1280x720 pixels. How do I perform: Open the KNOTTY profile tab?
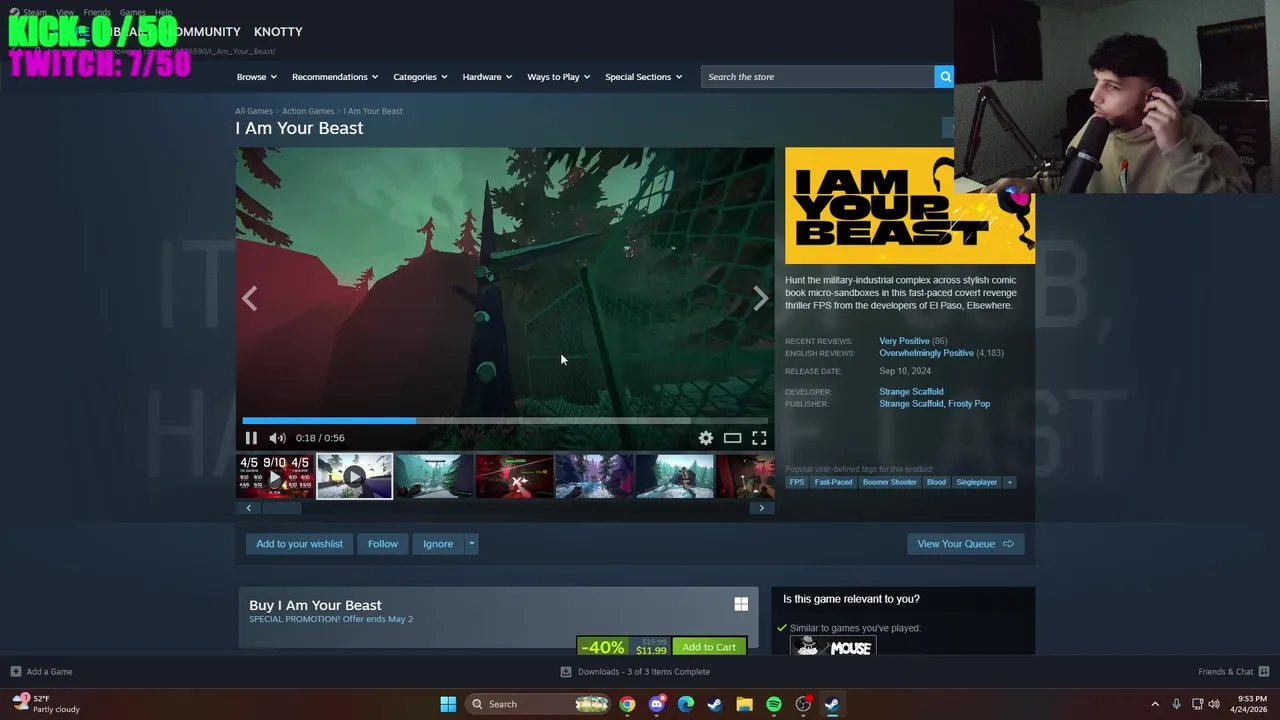pyautogui.click(x=278, y=32)
